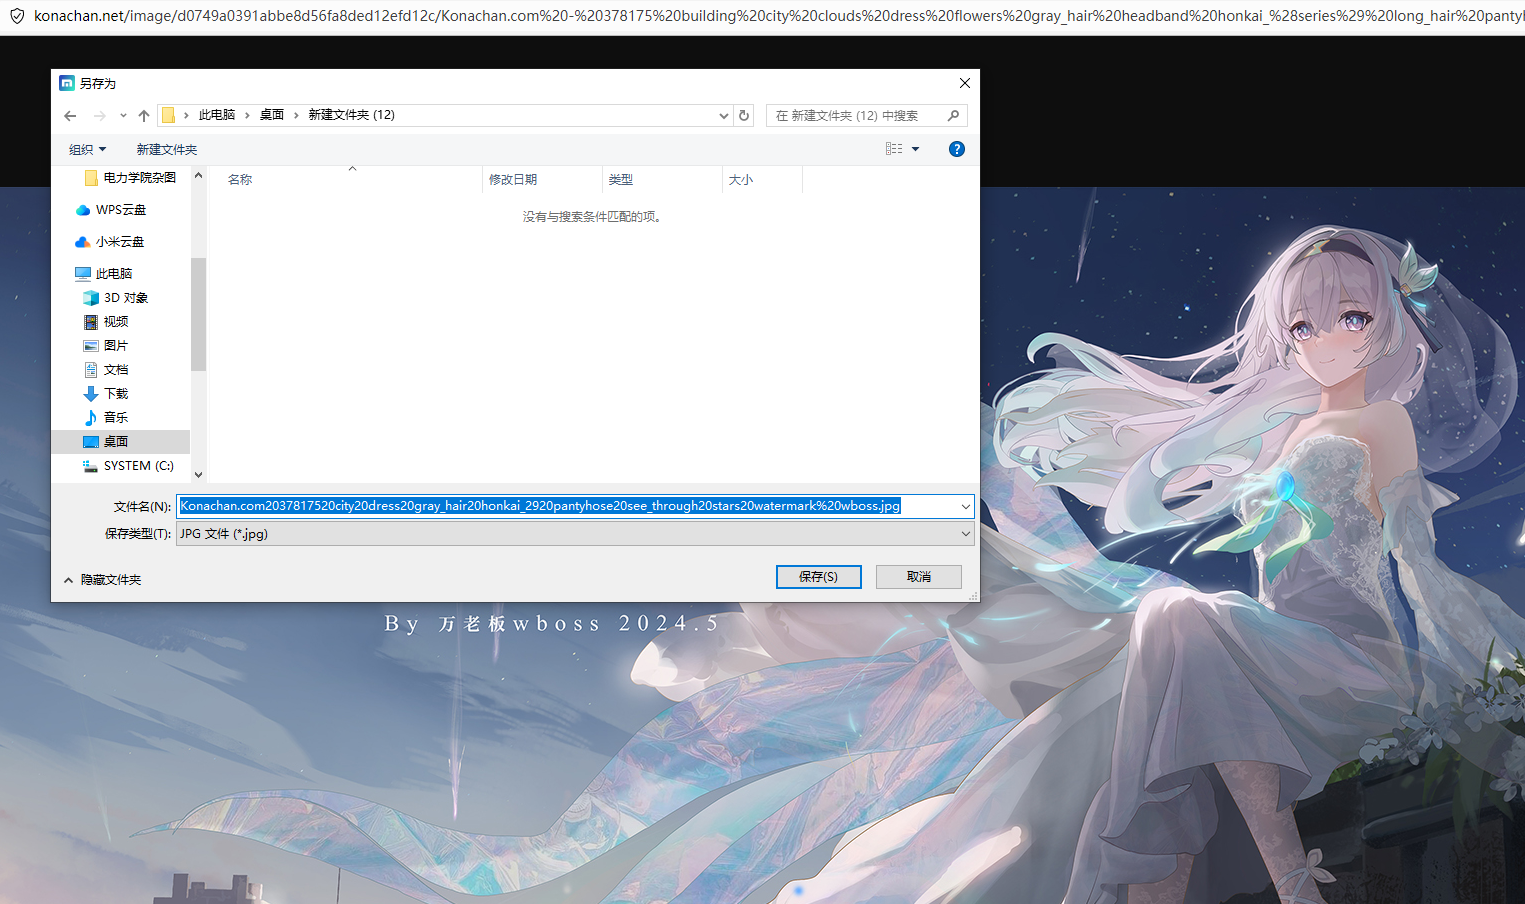The width and height of the screenshot is (1525, 904).
Task: Click the 保存(S) button
Action: pyautogui.click(x=818, y=577)
